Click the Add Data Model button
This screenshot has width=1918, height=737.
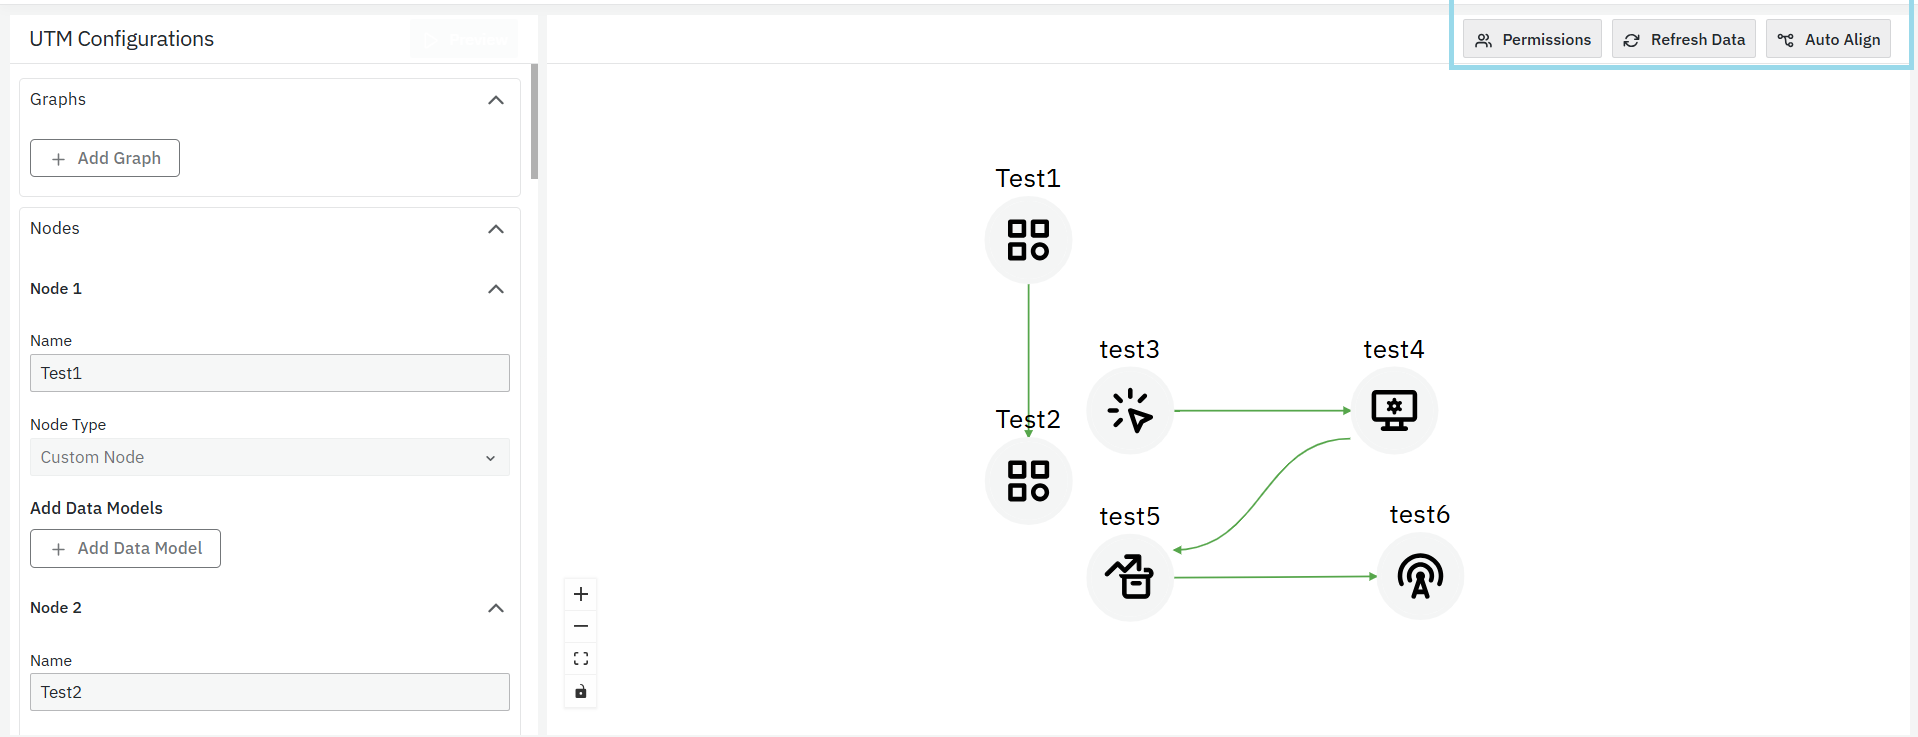[125, 549]
